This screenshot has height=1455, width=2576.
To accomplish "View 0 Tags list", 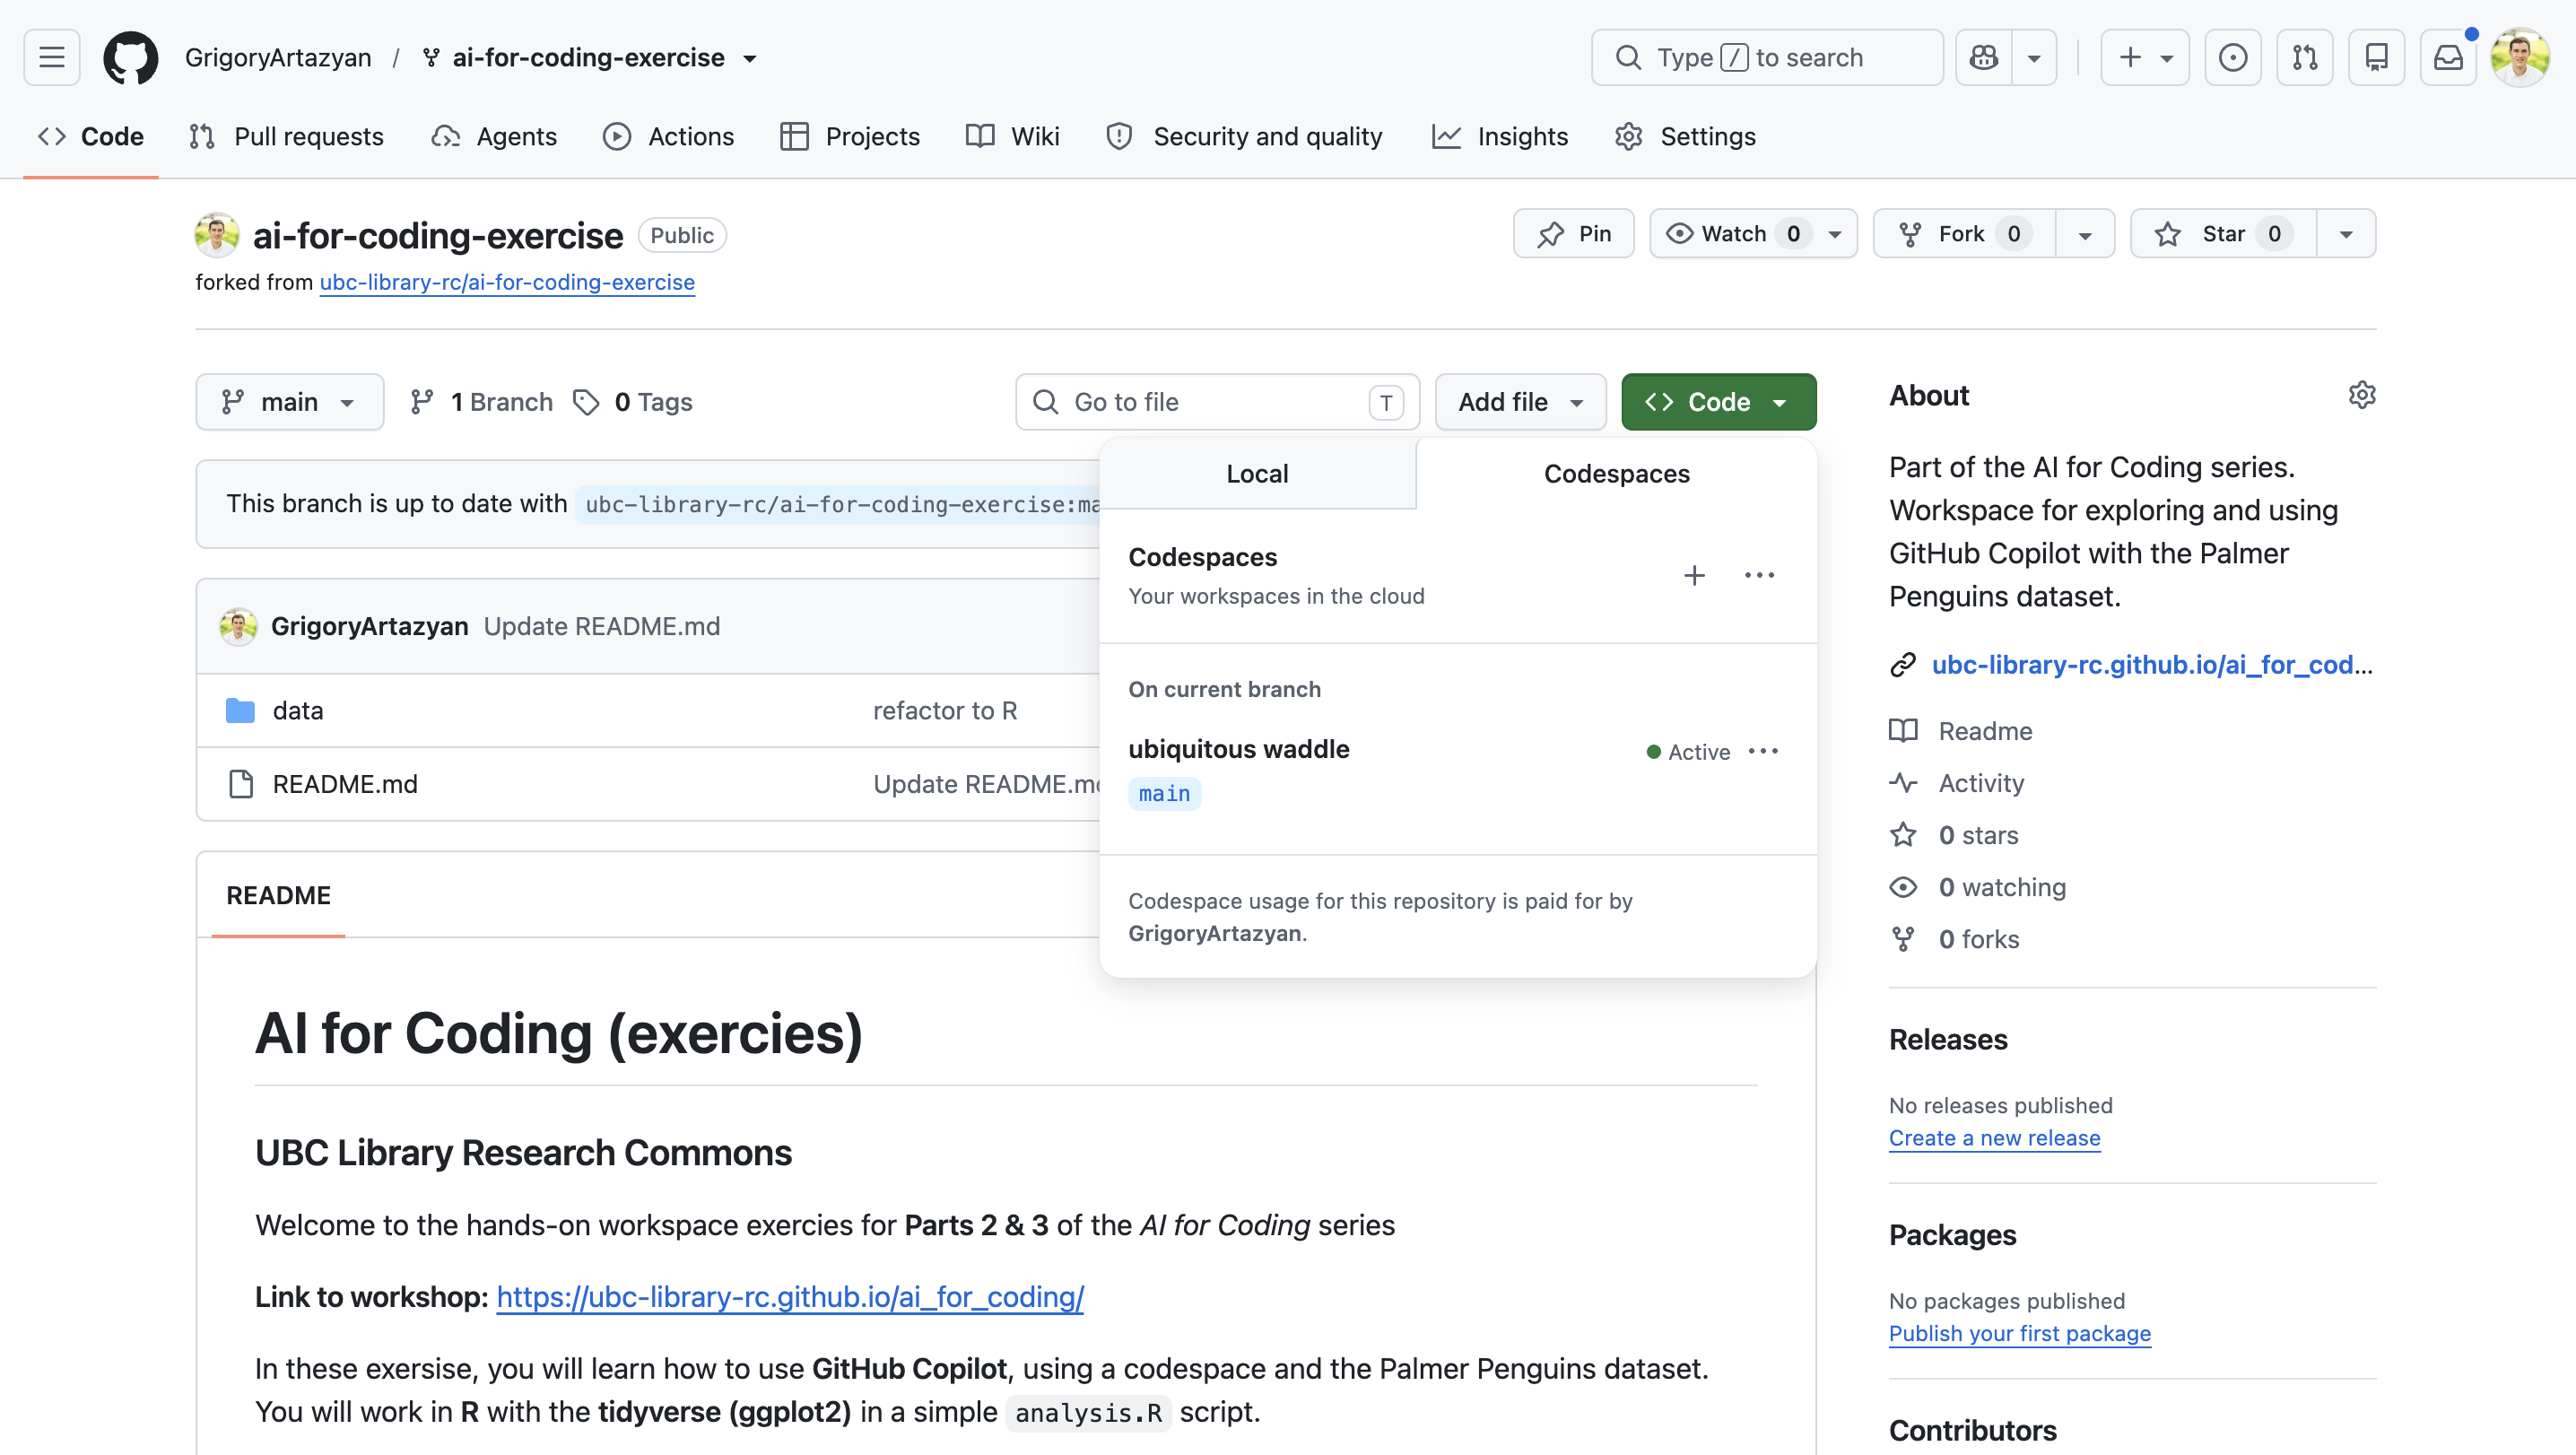I will (x=633, y=402).
